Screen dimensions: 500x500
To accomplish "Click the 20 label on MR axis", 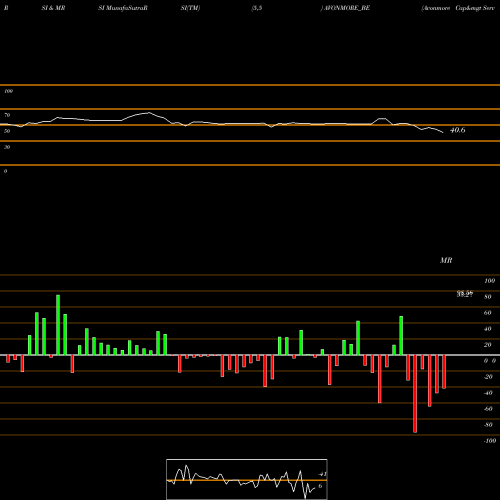I will pos(488,345).
